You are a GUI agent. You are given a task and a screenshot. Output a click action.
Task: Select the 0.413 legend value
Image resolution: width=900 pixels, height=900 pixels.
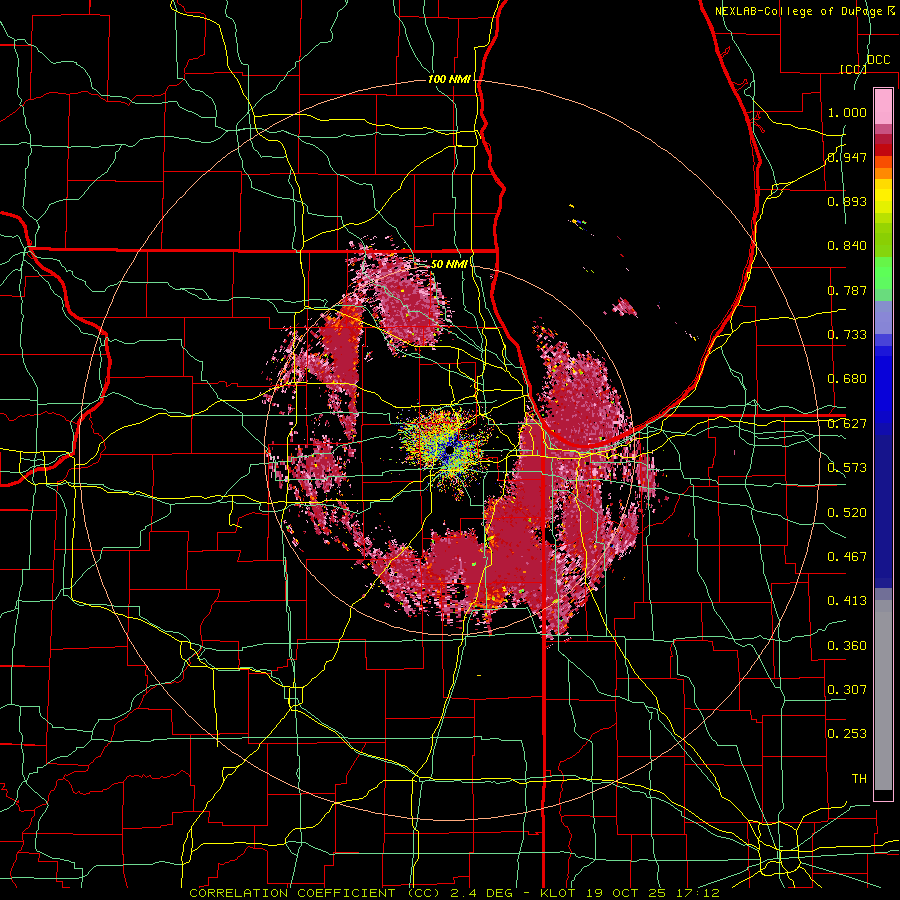click(x=847, y=601)
